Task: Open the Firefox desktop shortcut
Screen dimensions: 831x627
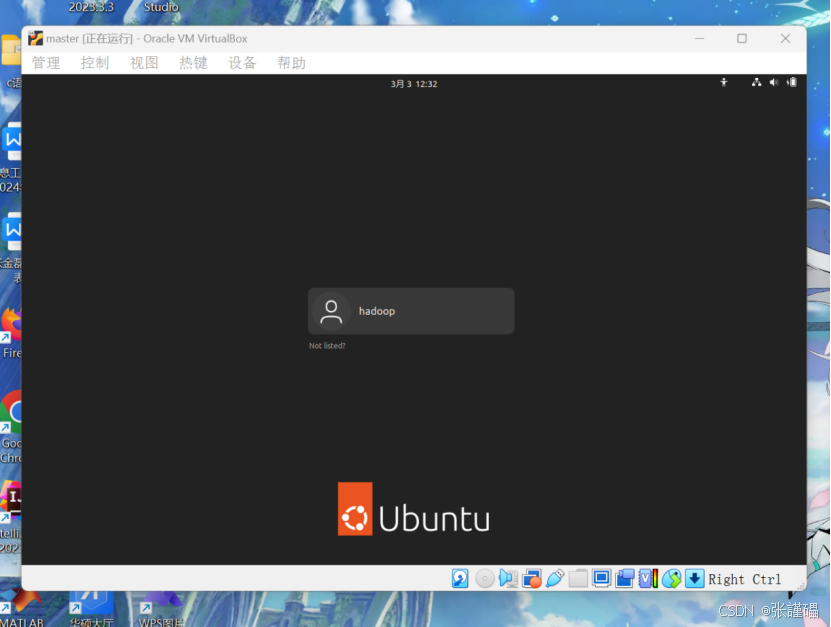Action: point(11,331)
